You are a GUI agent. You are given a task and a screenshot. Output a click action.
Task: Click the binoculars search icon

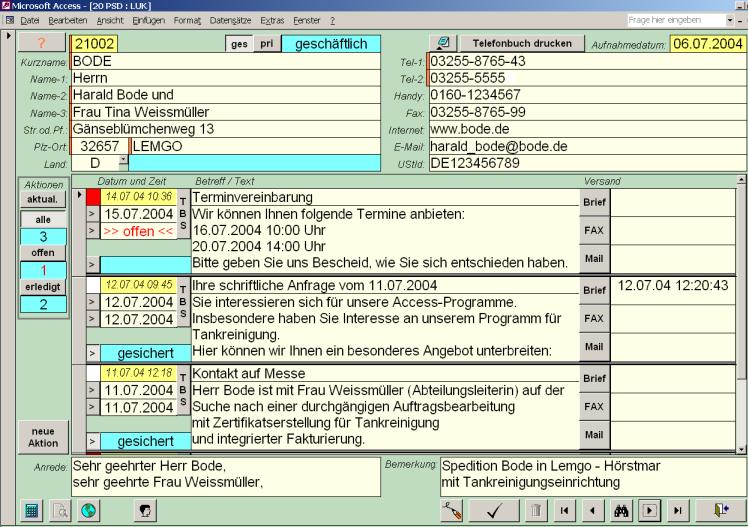tap(620, 510)
